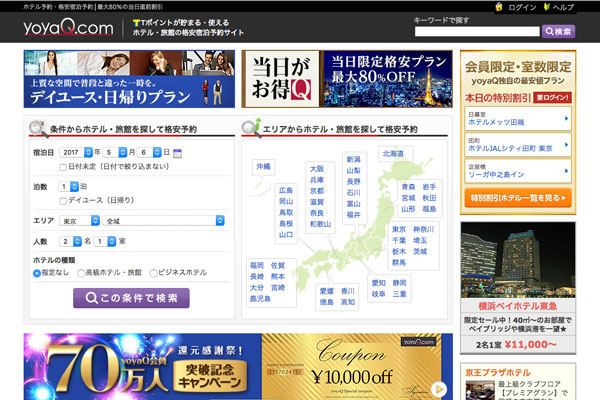Select 大阪 in the area list
The image size is (600, 400).
click(x=317, y=169)
